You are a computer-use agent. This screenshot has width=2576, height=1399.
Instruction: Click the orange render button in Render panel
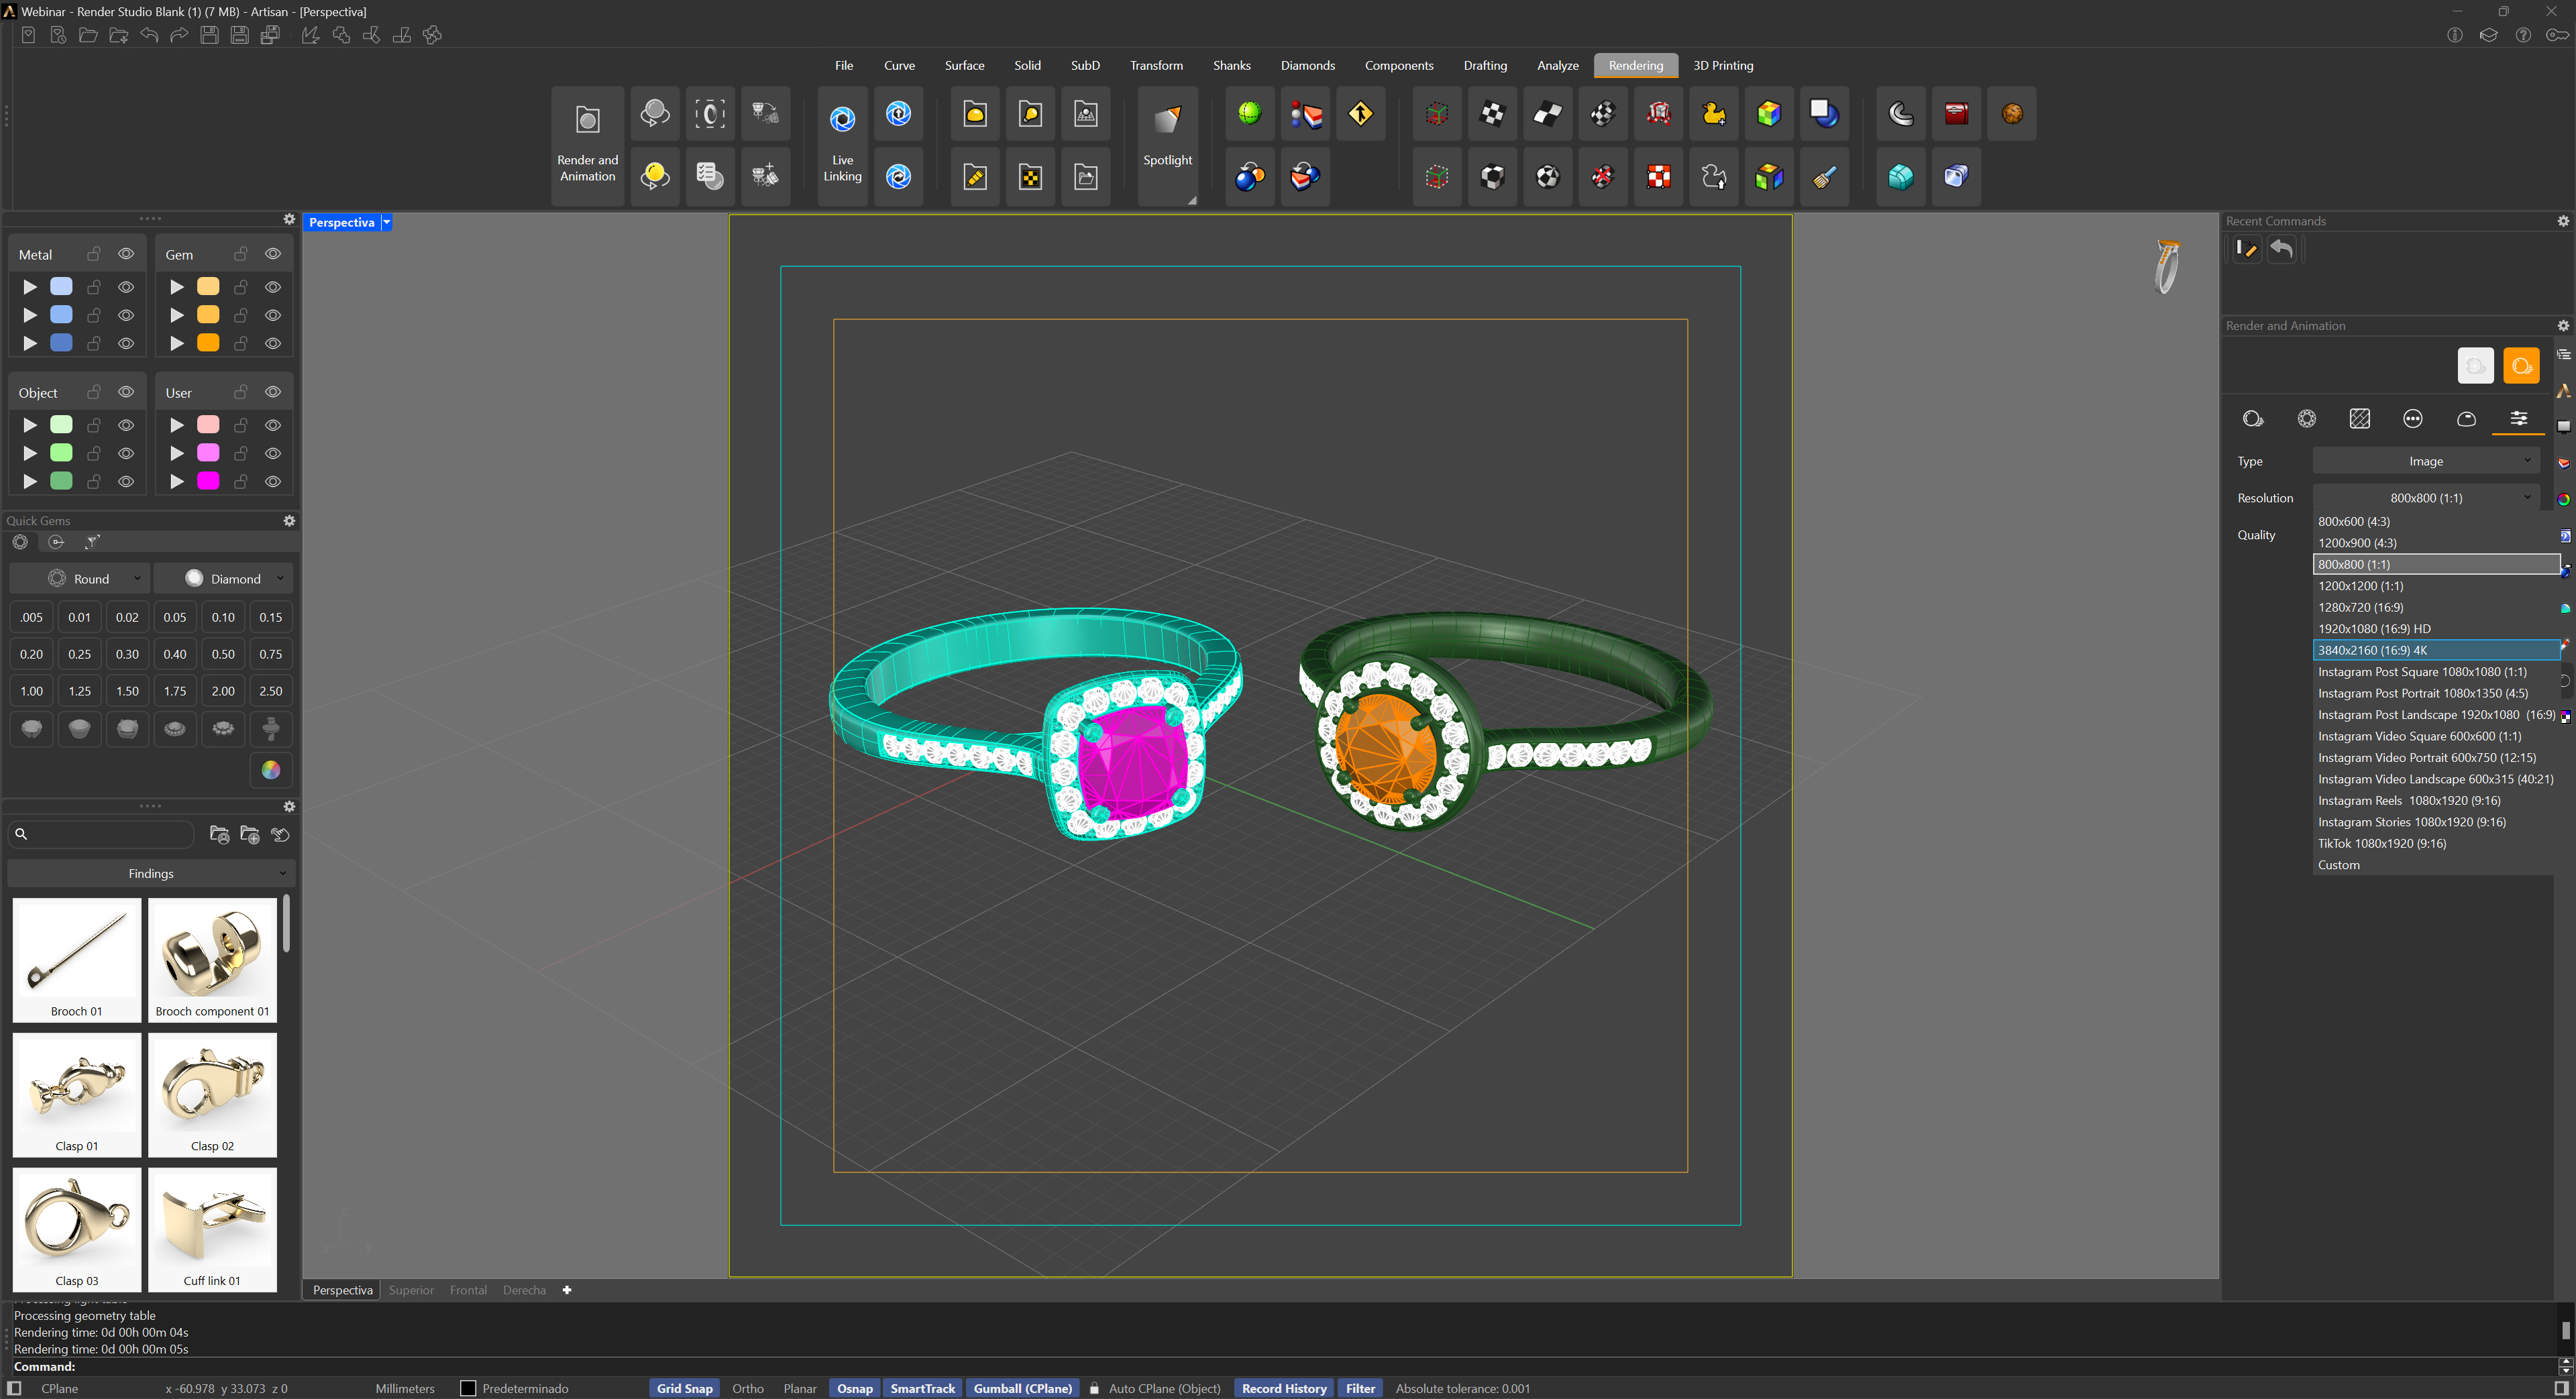pyautogui.click(x=2520, y=365)
